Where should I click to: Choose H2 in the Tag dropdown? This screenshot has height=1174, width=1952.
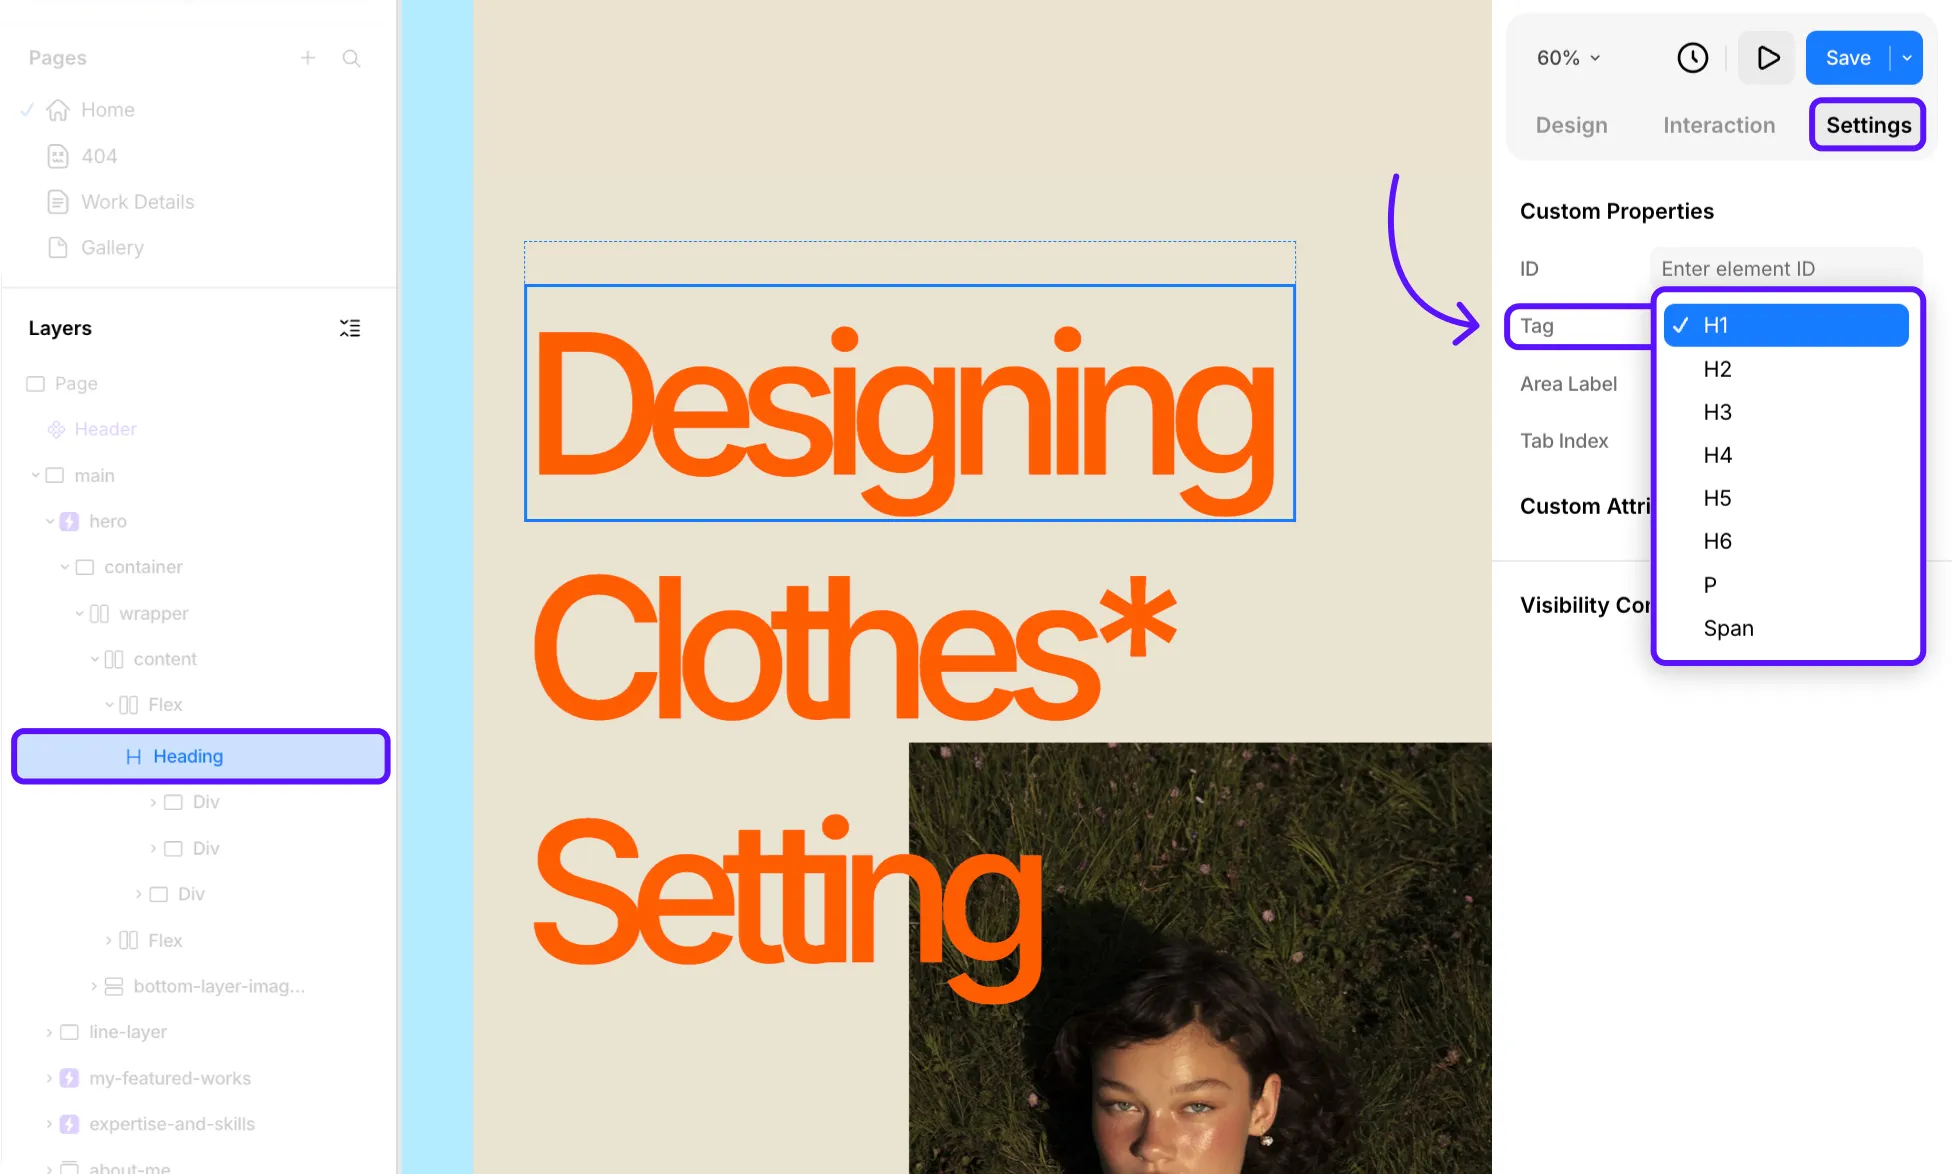tap(1786, 369)
